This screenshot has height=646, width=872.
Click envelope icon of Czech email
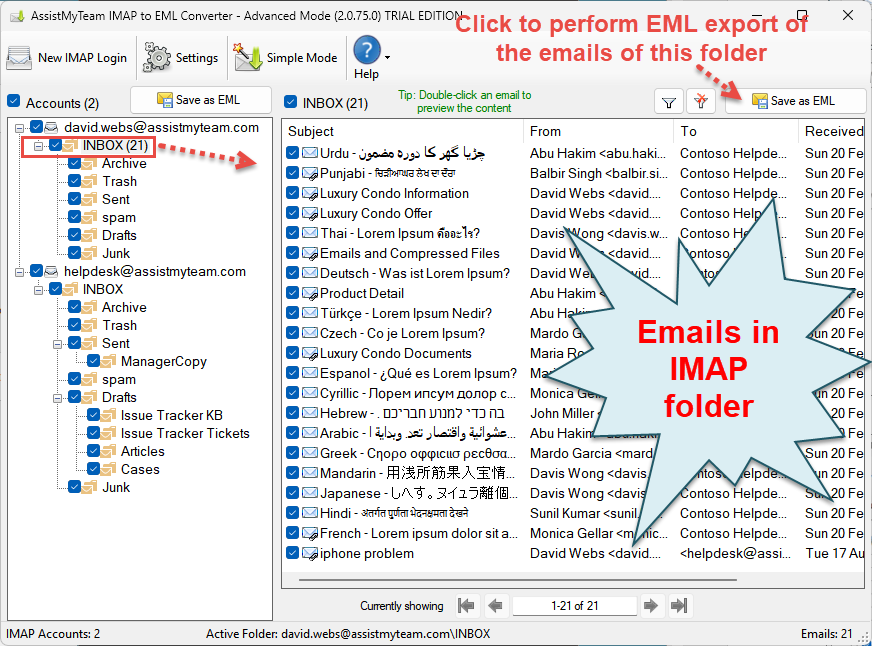pos(310,333)
